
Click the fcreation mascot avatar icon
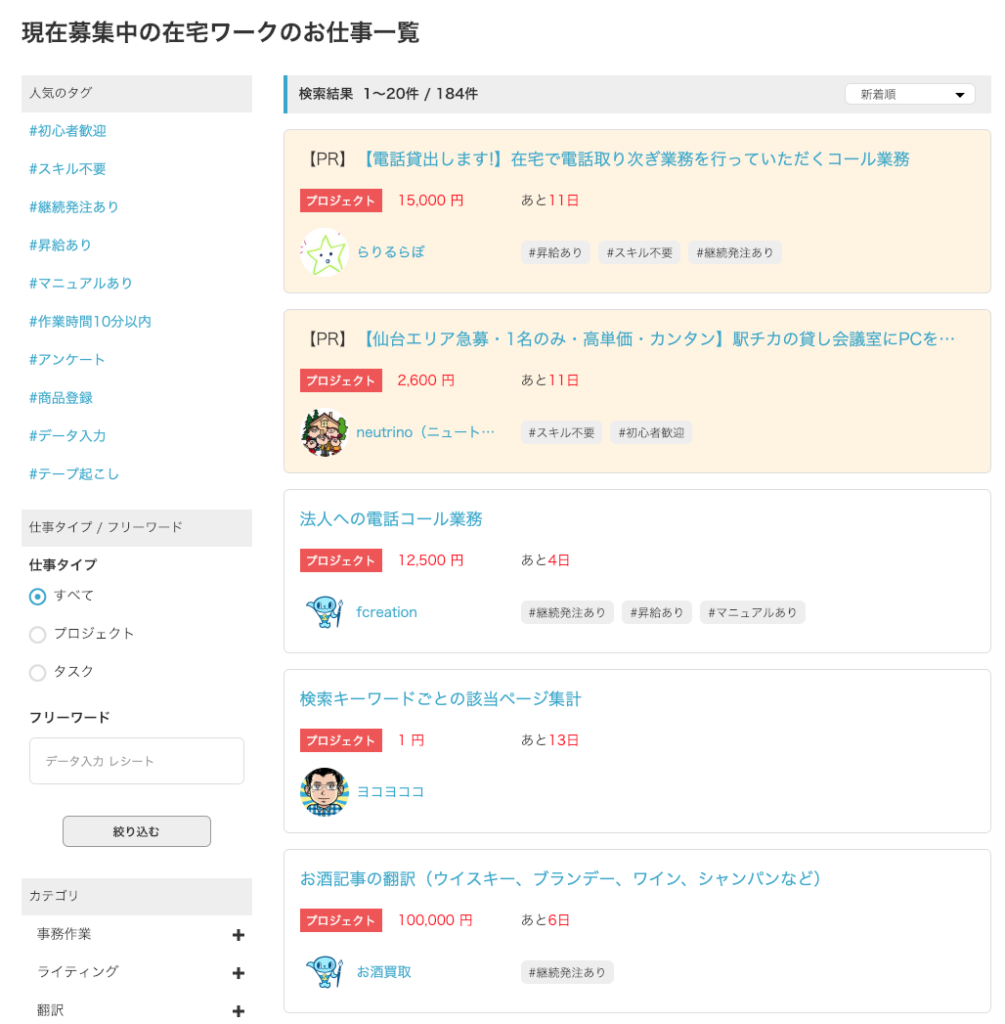(x=323, y=612)
